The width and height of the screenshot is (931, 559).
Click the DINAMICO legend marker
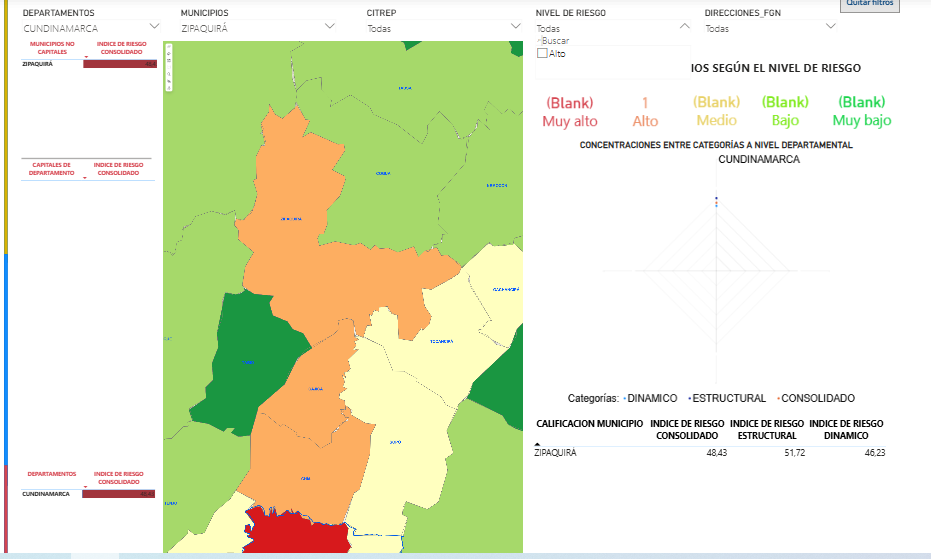click(624, 398)
